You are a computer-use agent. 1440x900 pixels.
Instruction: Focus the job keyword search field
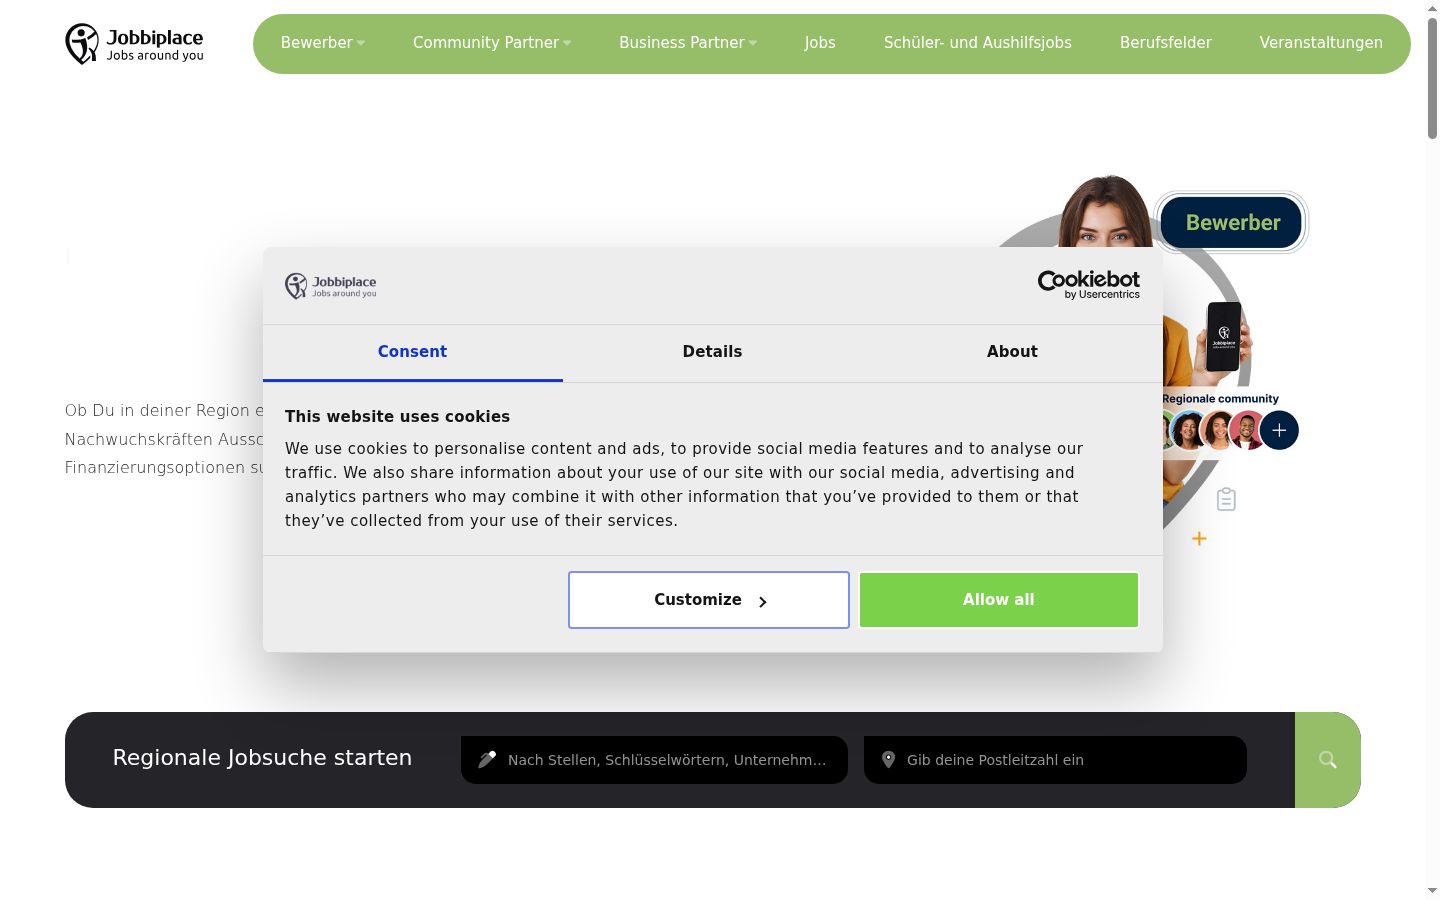(x=654, y=760)
